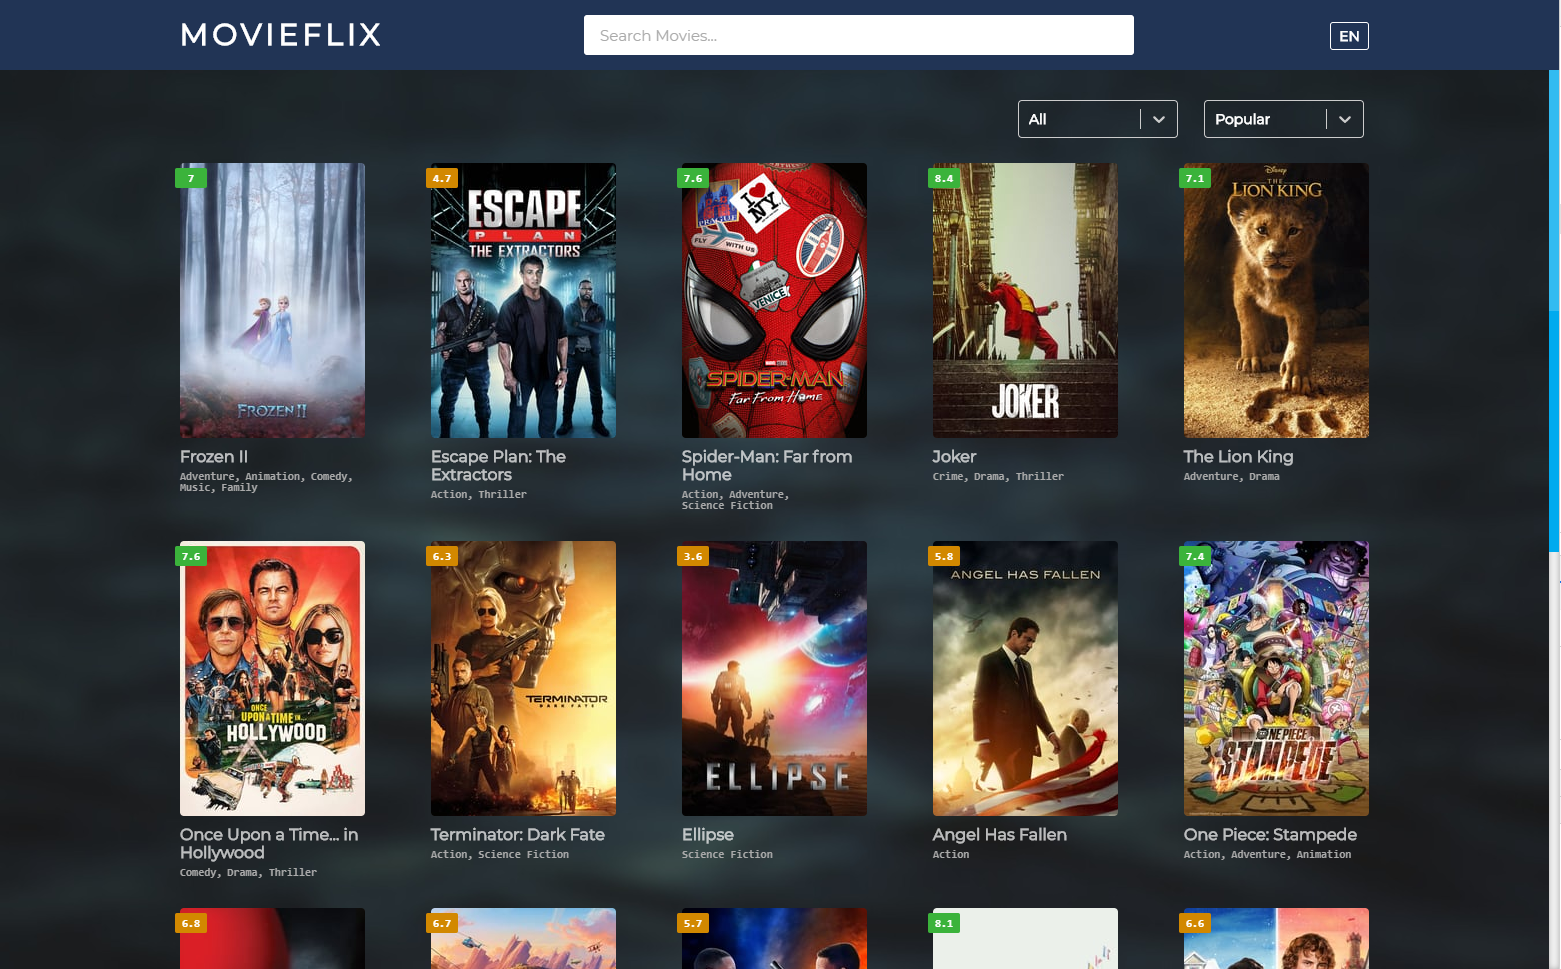
Task: Open the One Piece: Stampede poster
Action: [1276, 678]
